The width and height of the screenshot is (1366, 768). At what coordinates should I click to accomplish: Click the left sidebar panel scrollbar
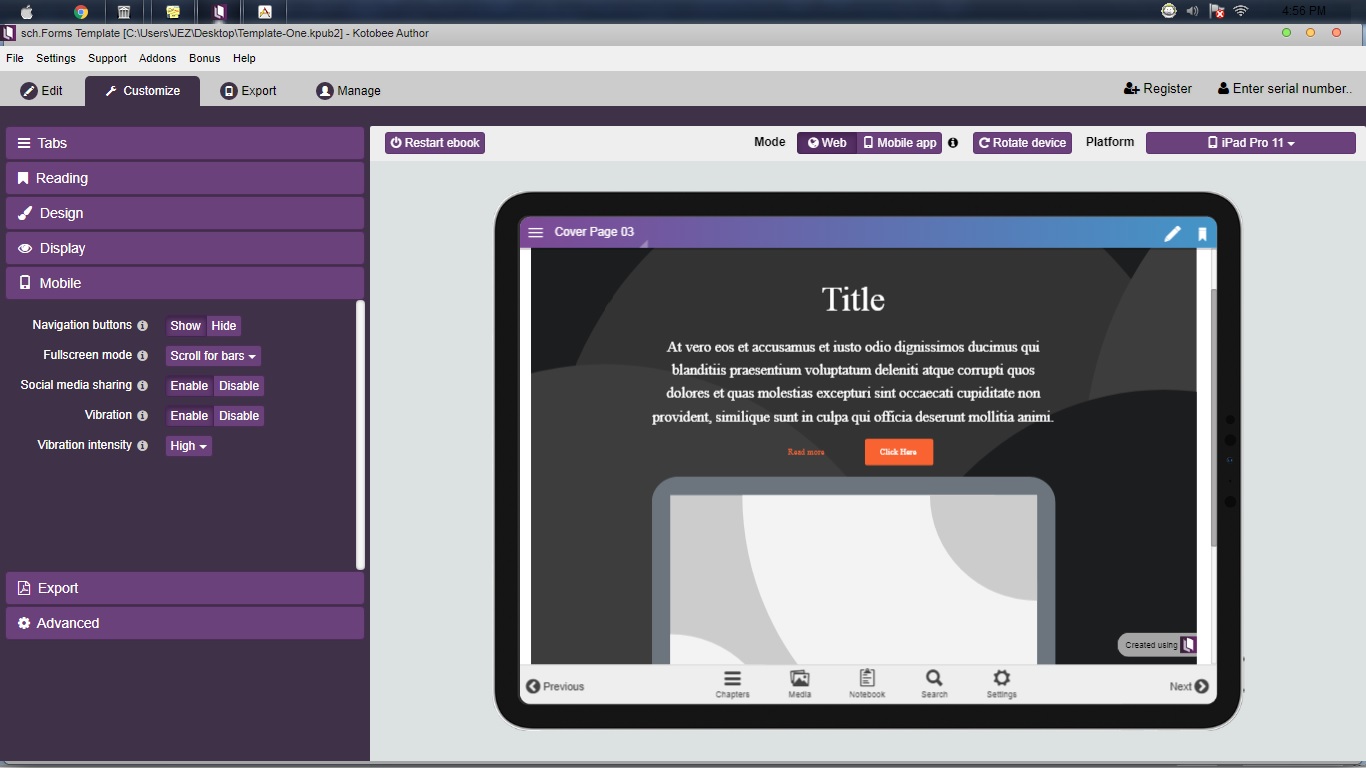(x=360, y=435)
